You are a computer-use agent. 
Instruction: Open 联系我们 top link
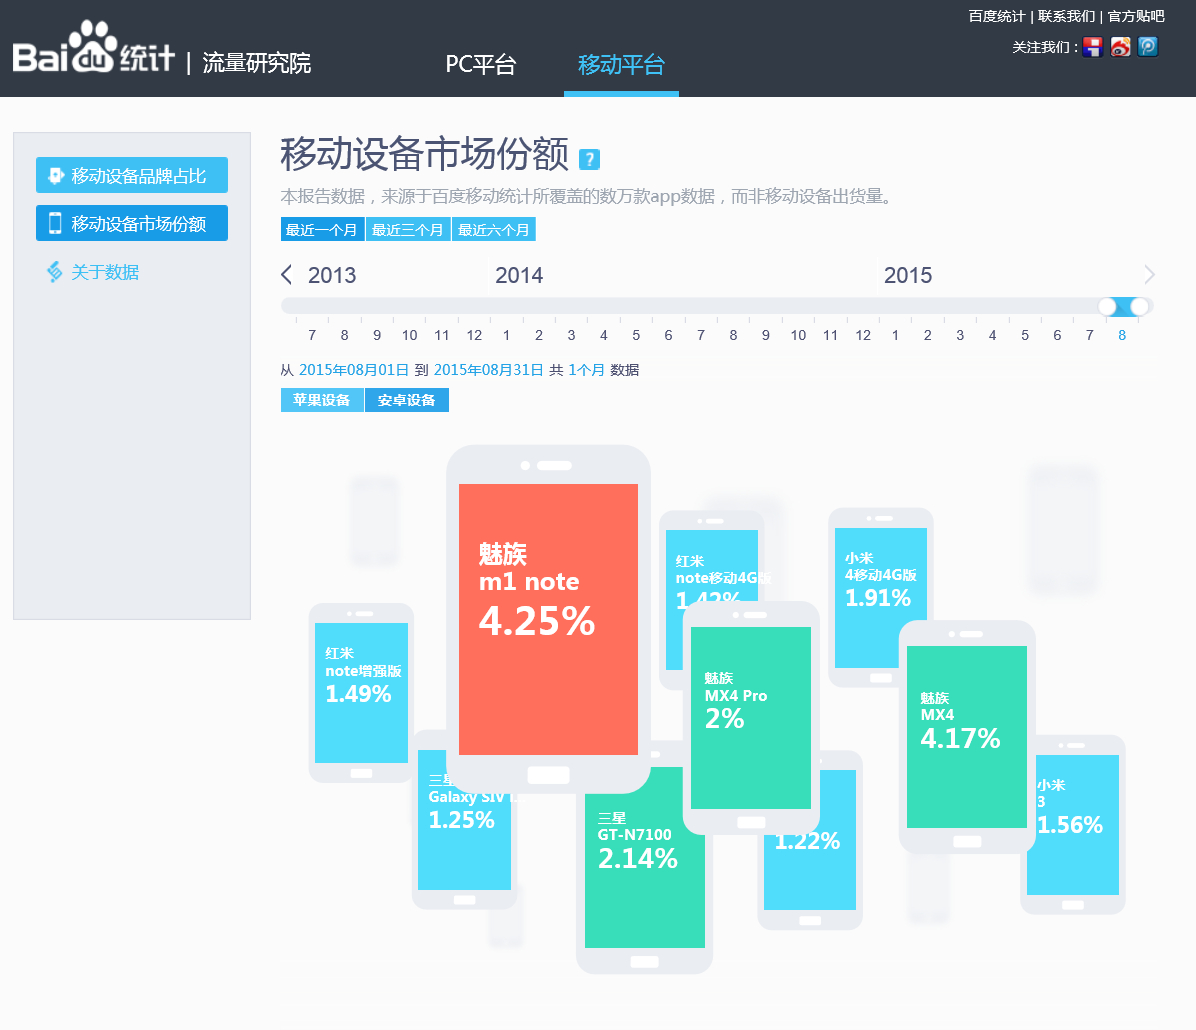[x=1066, y=16]
